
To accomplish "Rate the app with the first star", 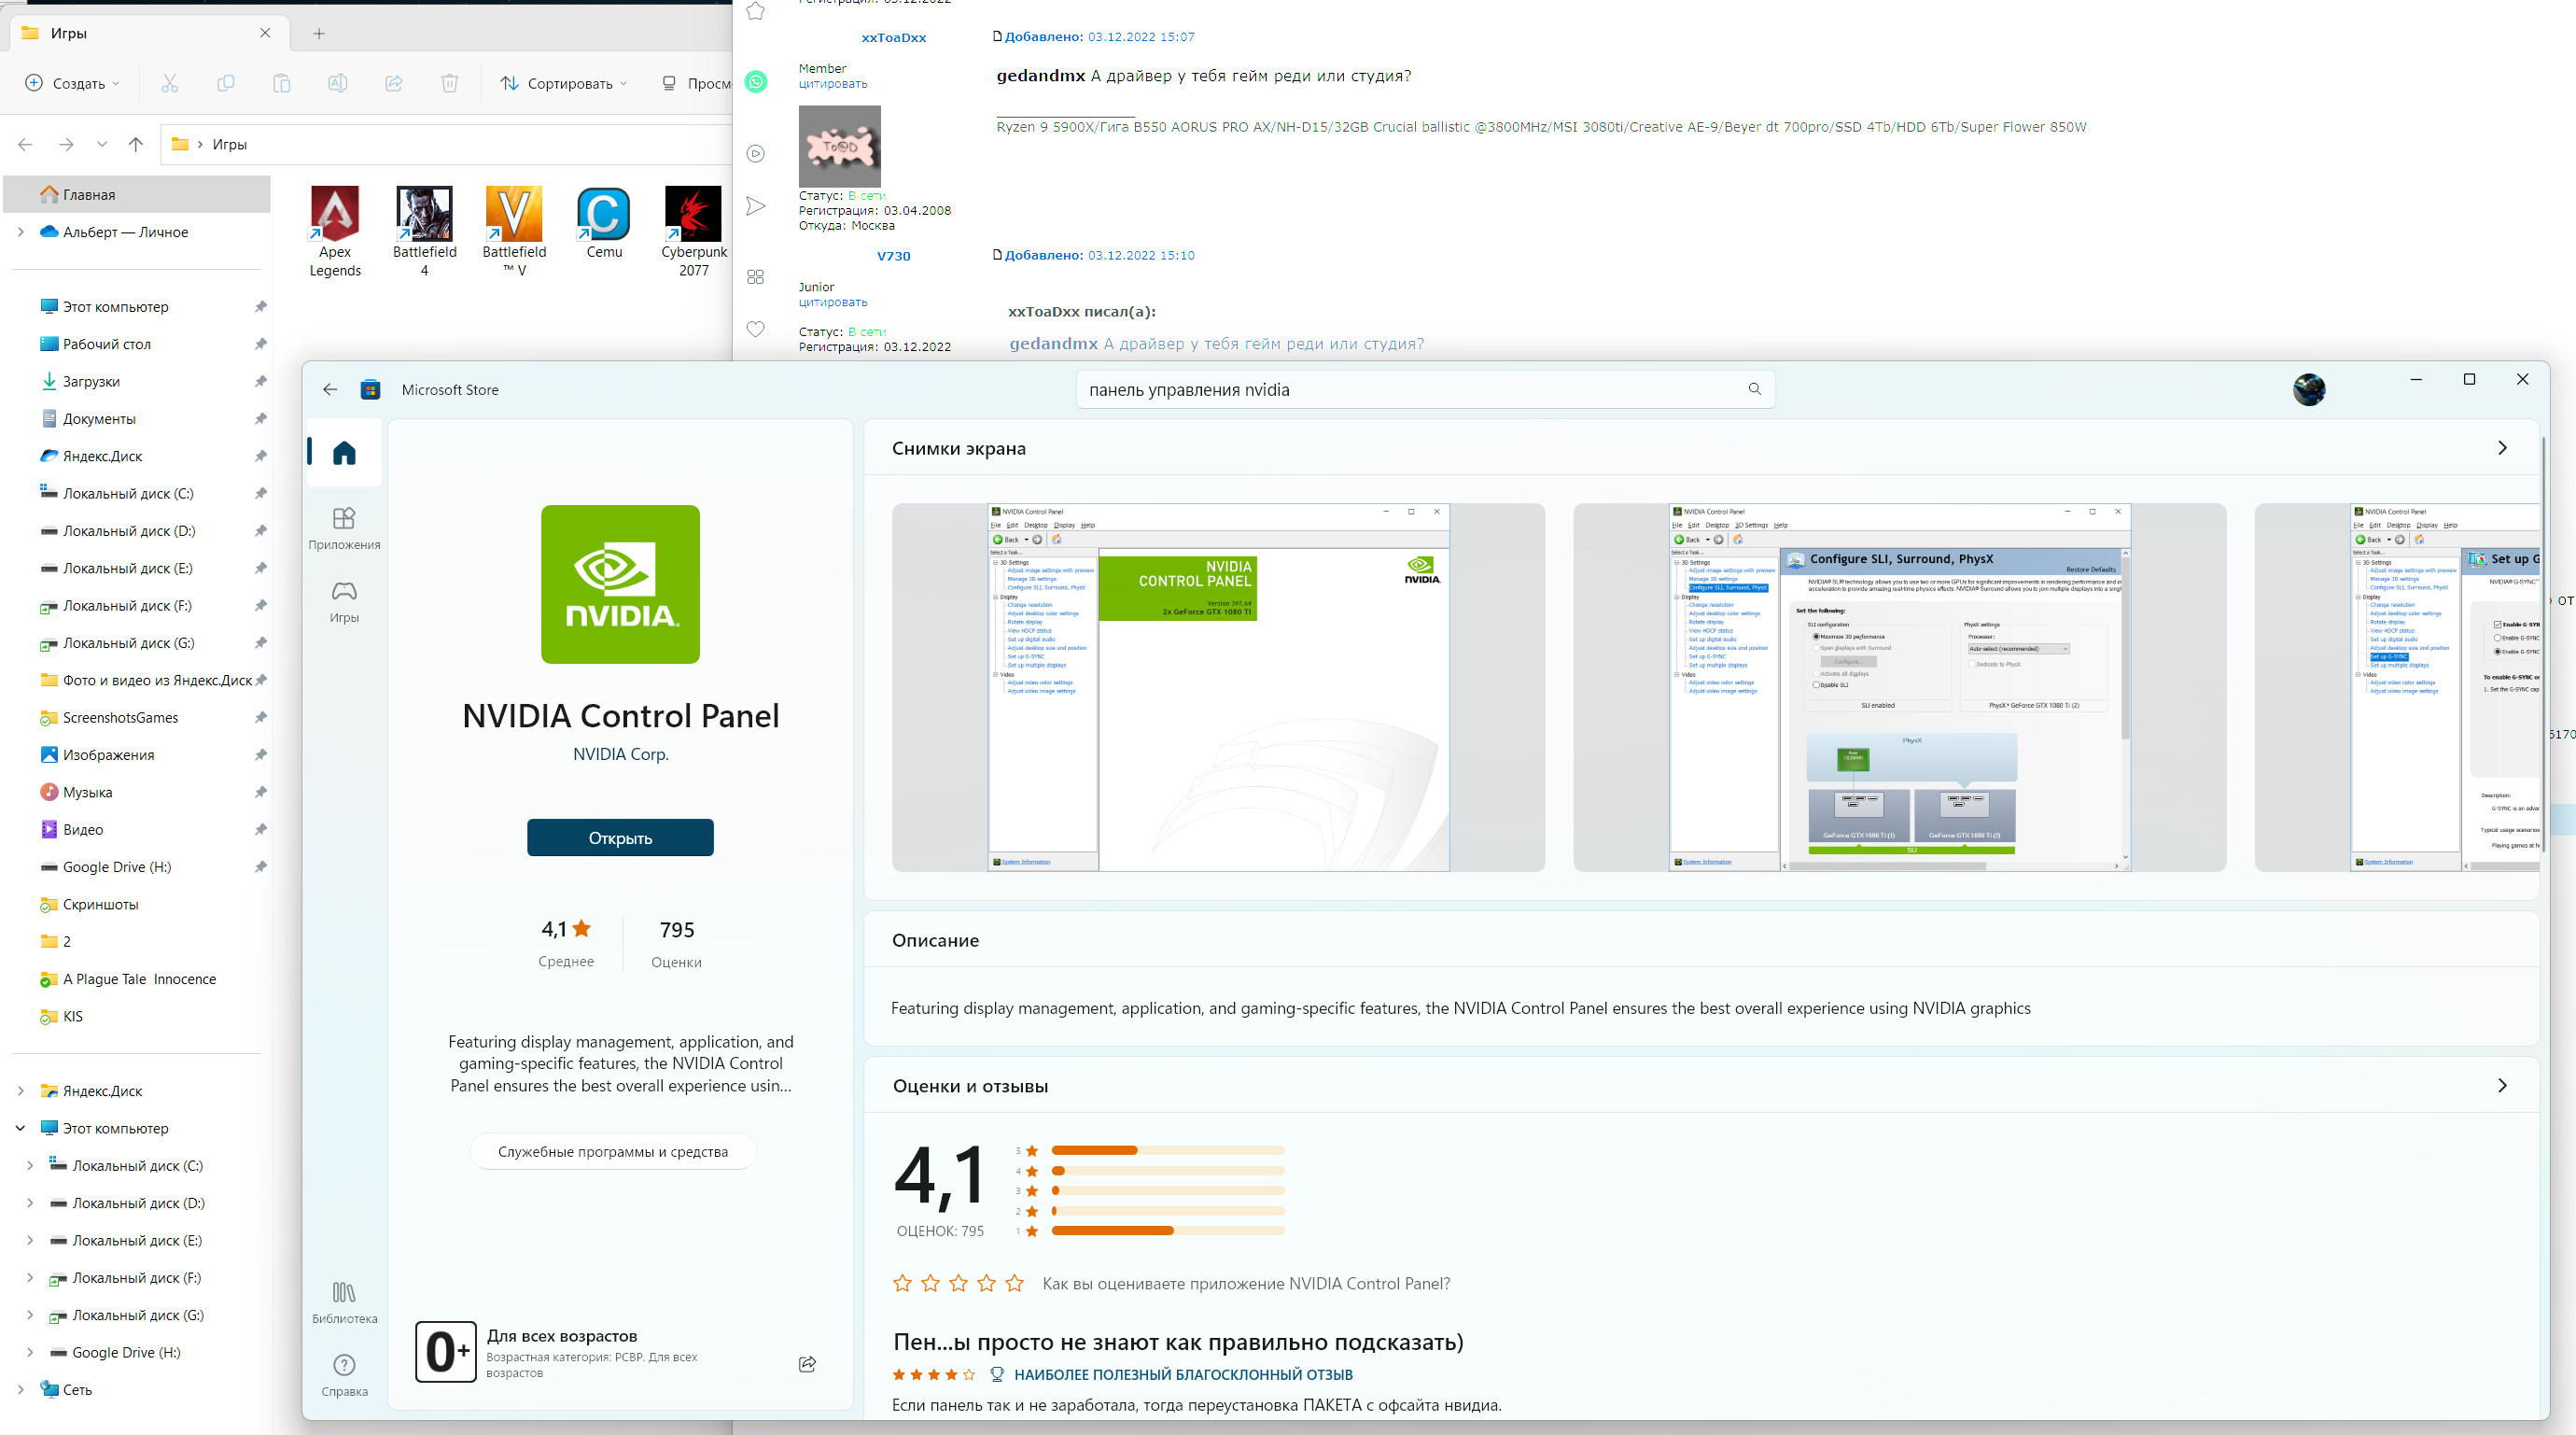I will [x=902, y=1283].
